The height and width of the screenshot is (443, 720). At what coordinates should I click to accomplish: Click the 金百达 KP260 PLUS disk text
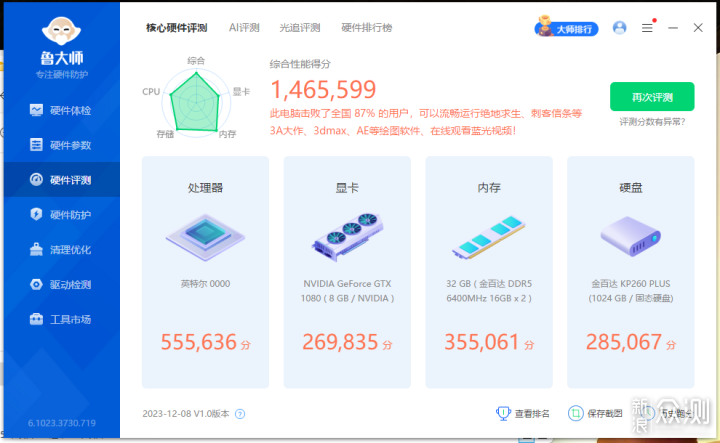(630, 291)
